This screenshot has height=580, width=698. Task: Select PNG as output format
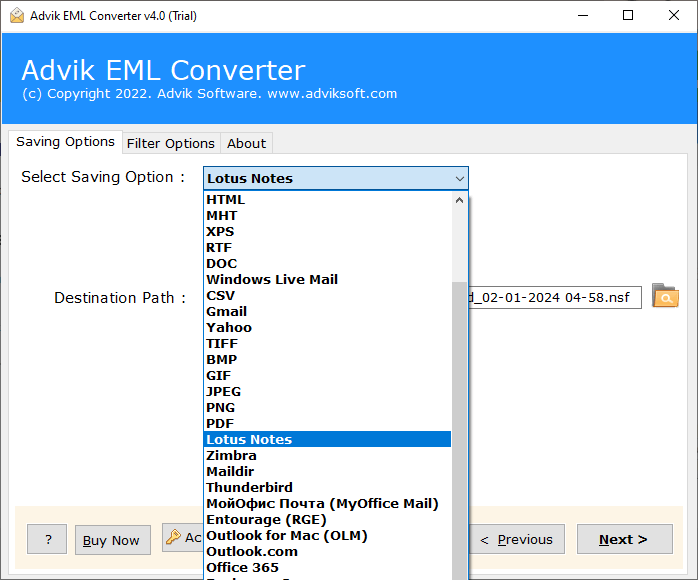click(327, 408)
